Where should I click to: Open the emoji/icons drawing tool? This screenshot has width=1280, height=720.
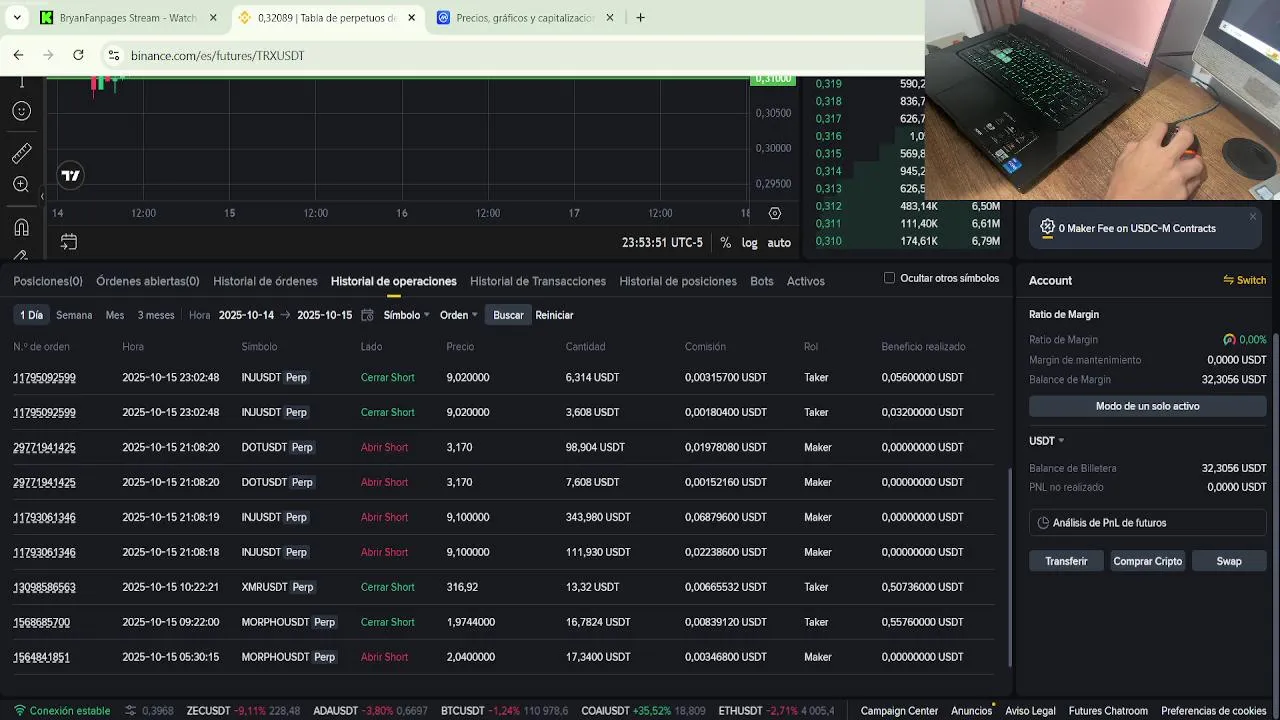tap(21, 111)
